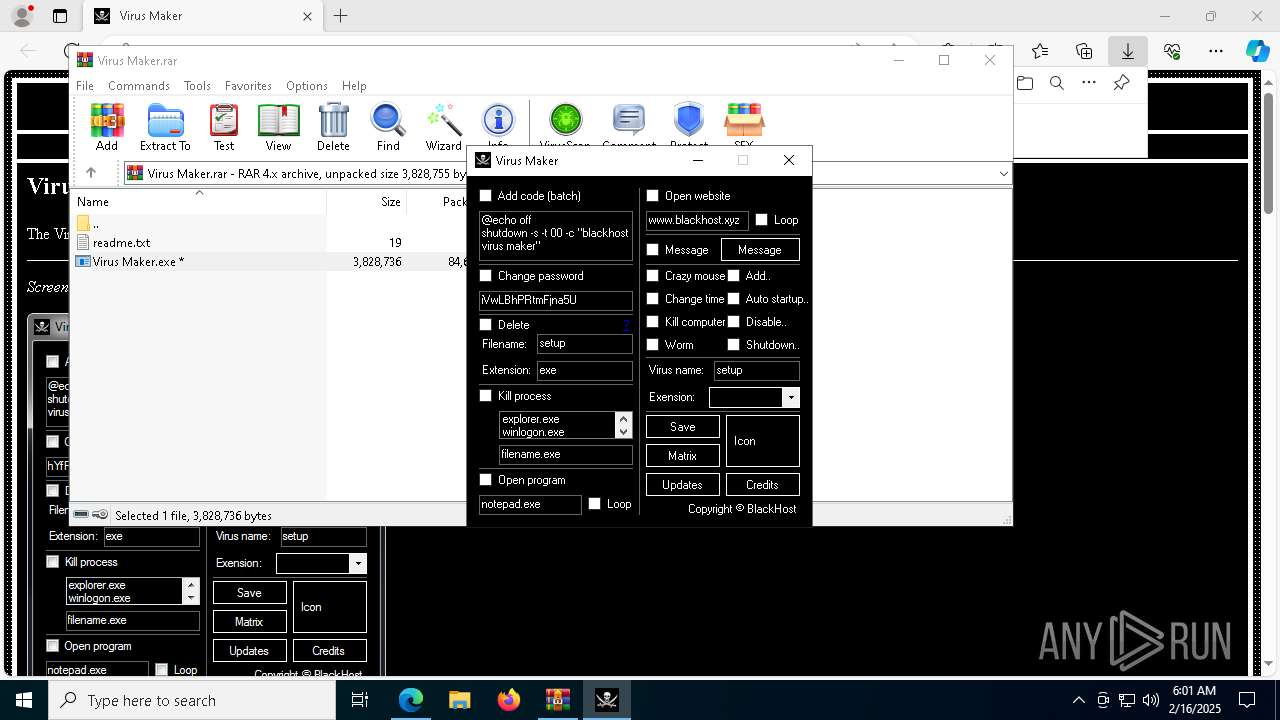Click the SFX archive icon
Screen dimensions: 1280x720
pos(744,122)
